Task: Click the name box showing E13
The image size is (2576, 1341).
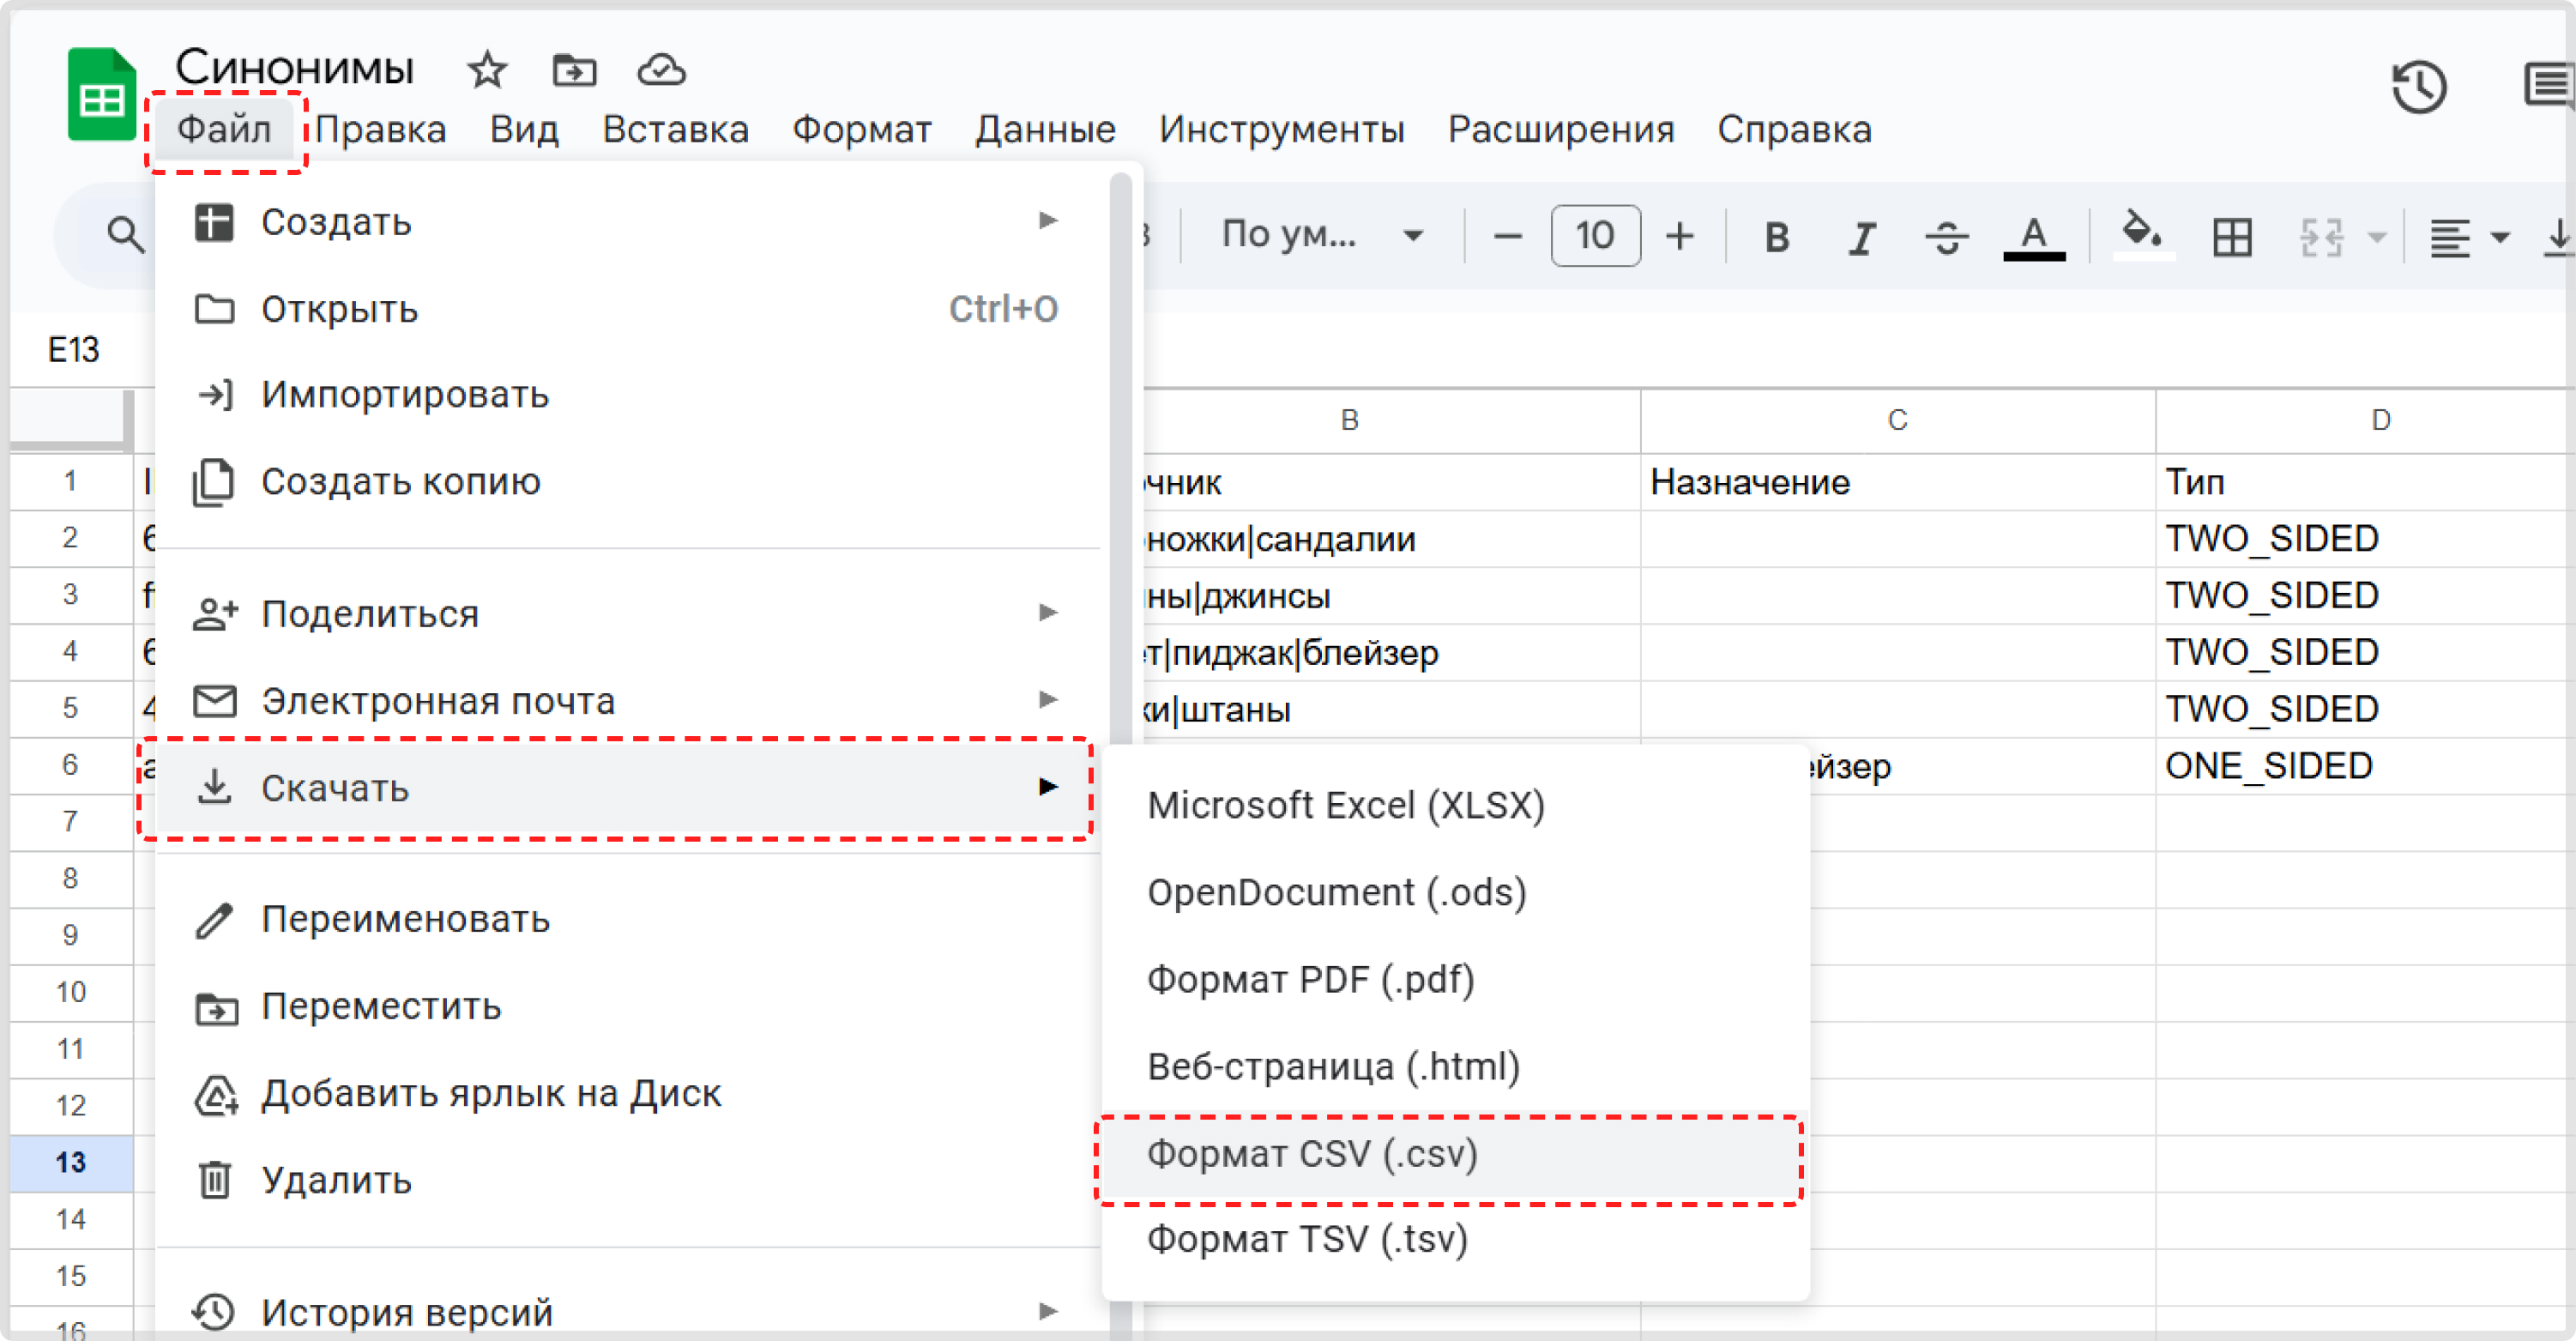Action: (x=74, y=349)
